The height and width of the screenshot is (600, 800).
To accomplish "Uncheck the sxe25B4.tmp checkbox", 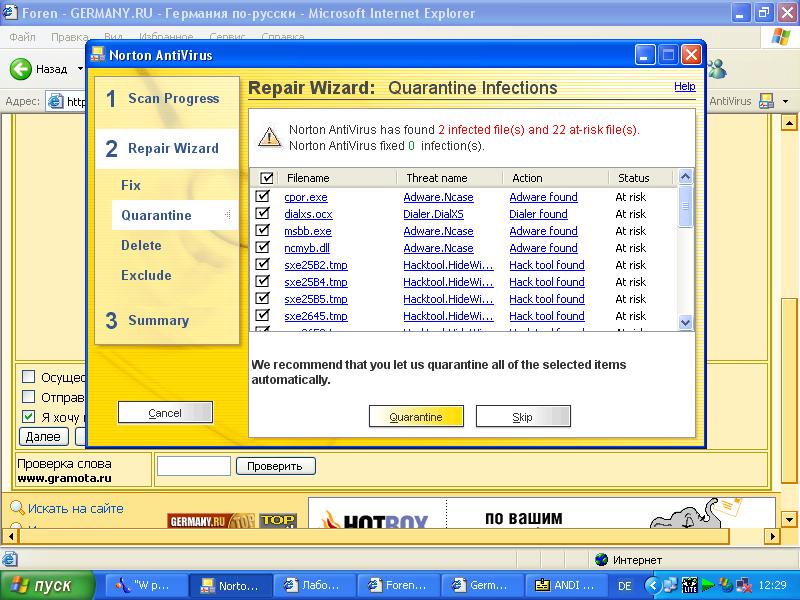I will (x=263, y=281).
